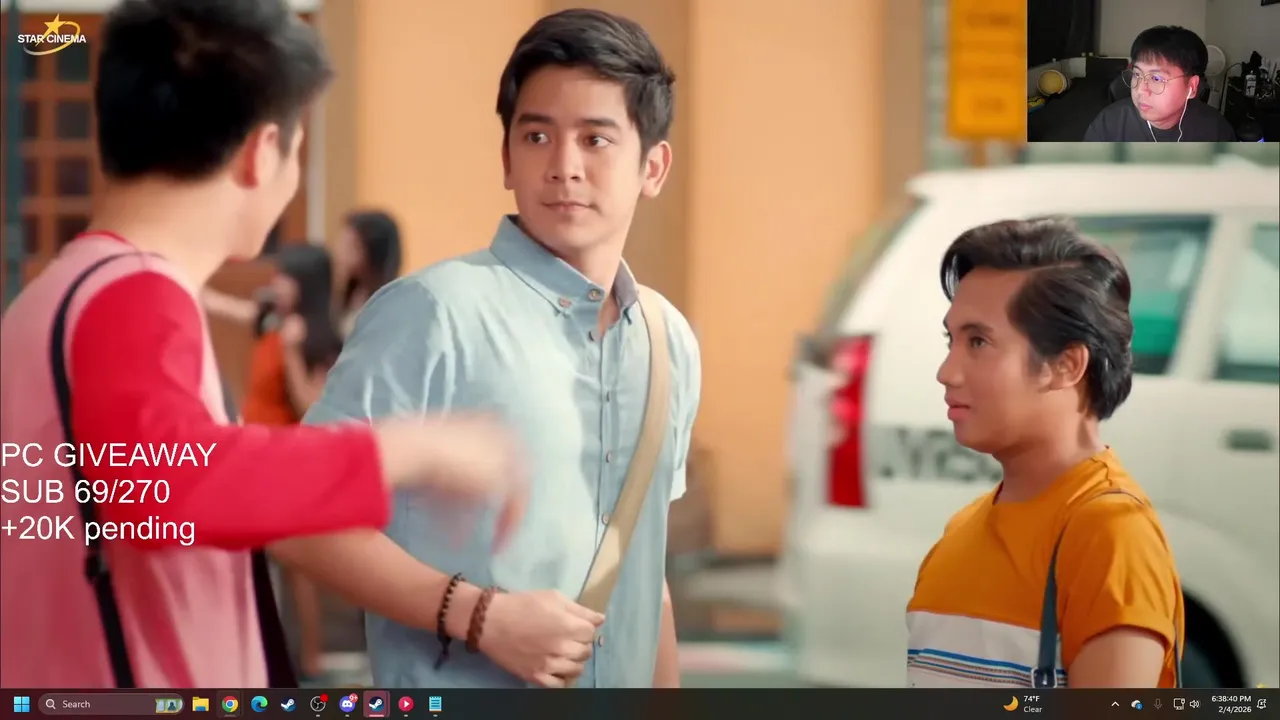Open the search highlight image in the Search box

click(x=168, y=705)
